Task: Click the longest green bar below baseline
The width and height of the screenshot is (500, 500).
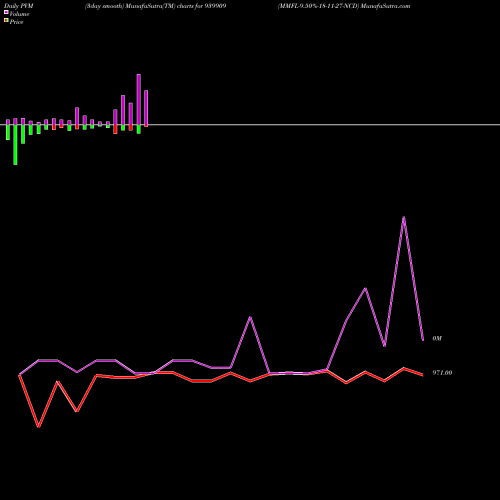Action: [15, 145]
